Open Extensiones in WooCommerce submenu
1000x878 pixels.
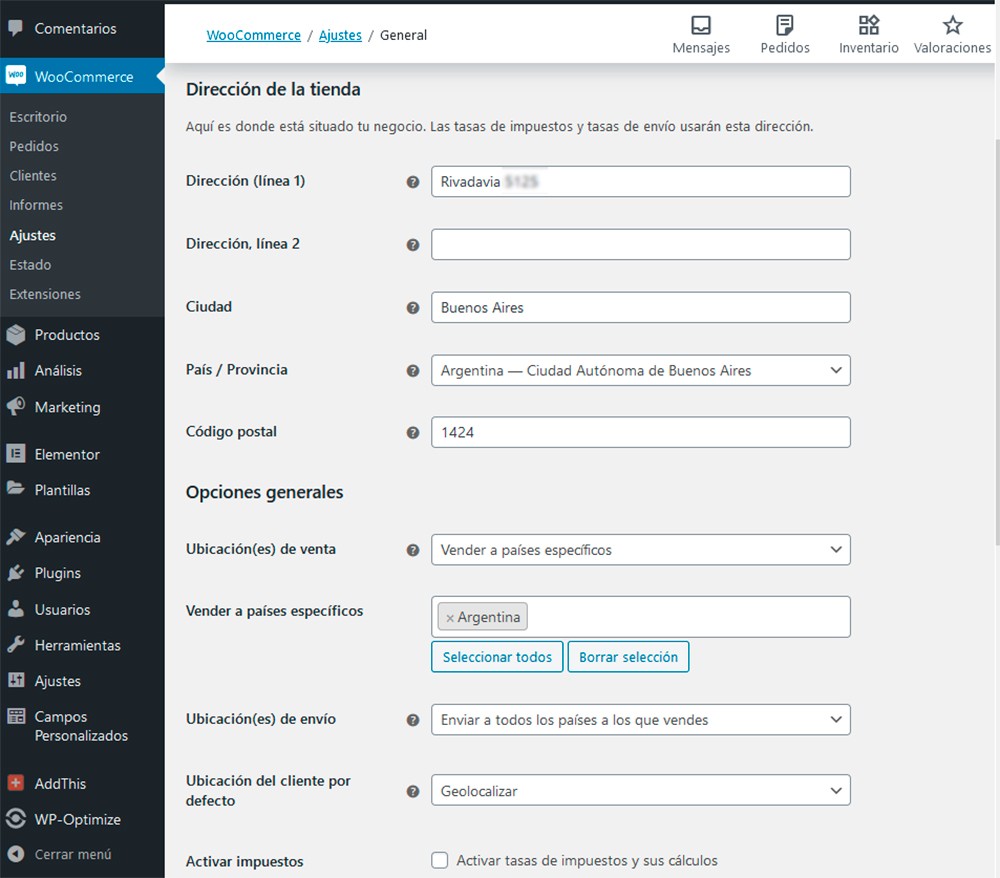tap(45, 294)
